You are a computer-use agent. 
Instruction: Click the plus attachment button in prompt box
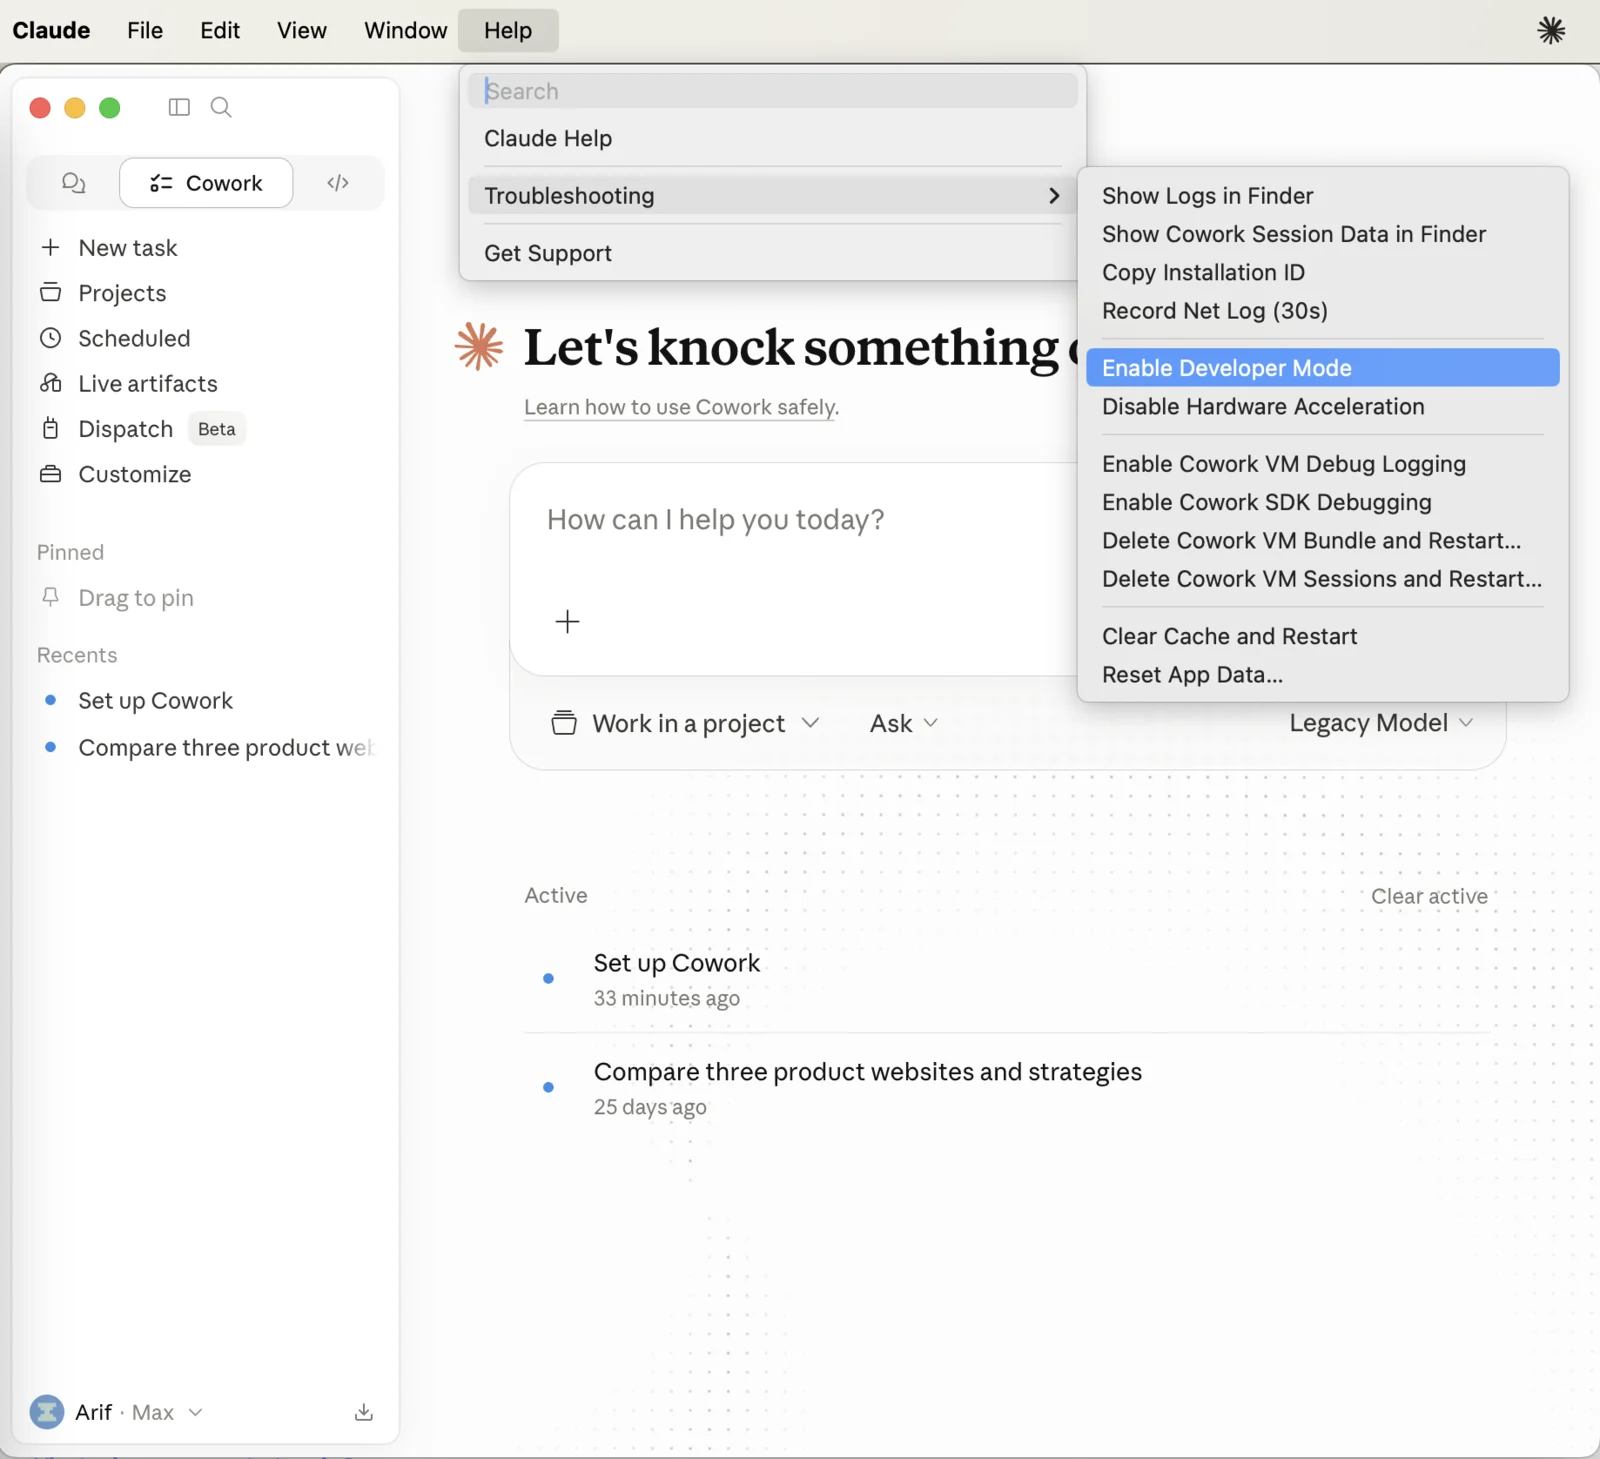pyautogui.click(x=567, y=621)
